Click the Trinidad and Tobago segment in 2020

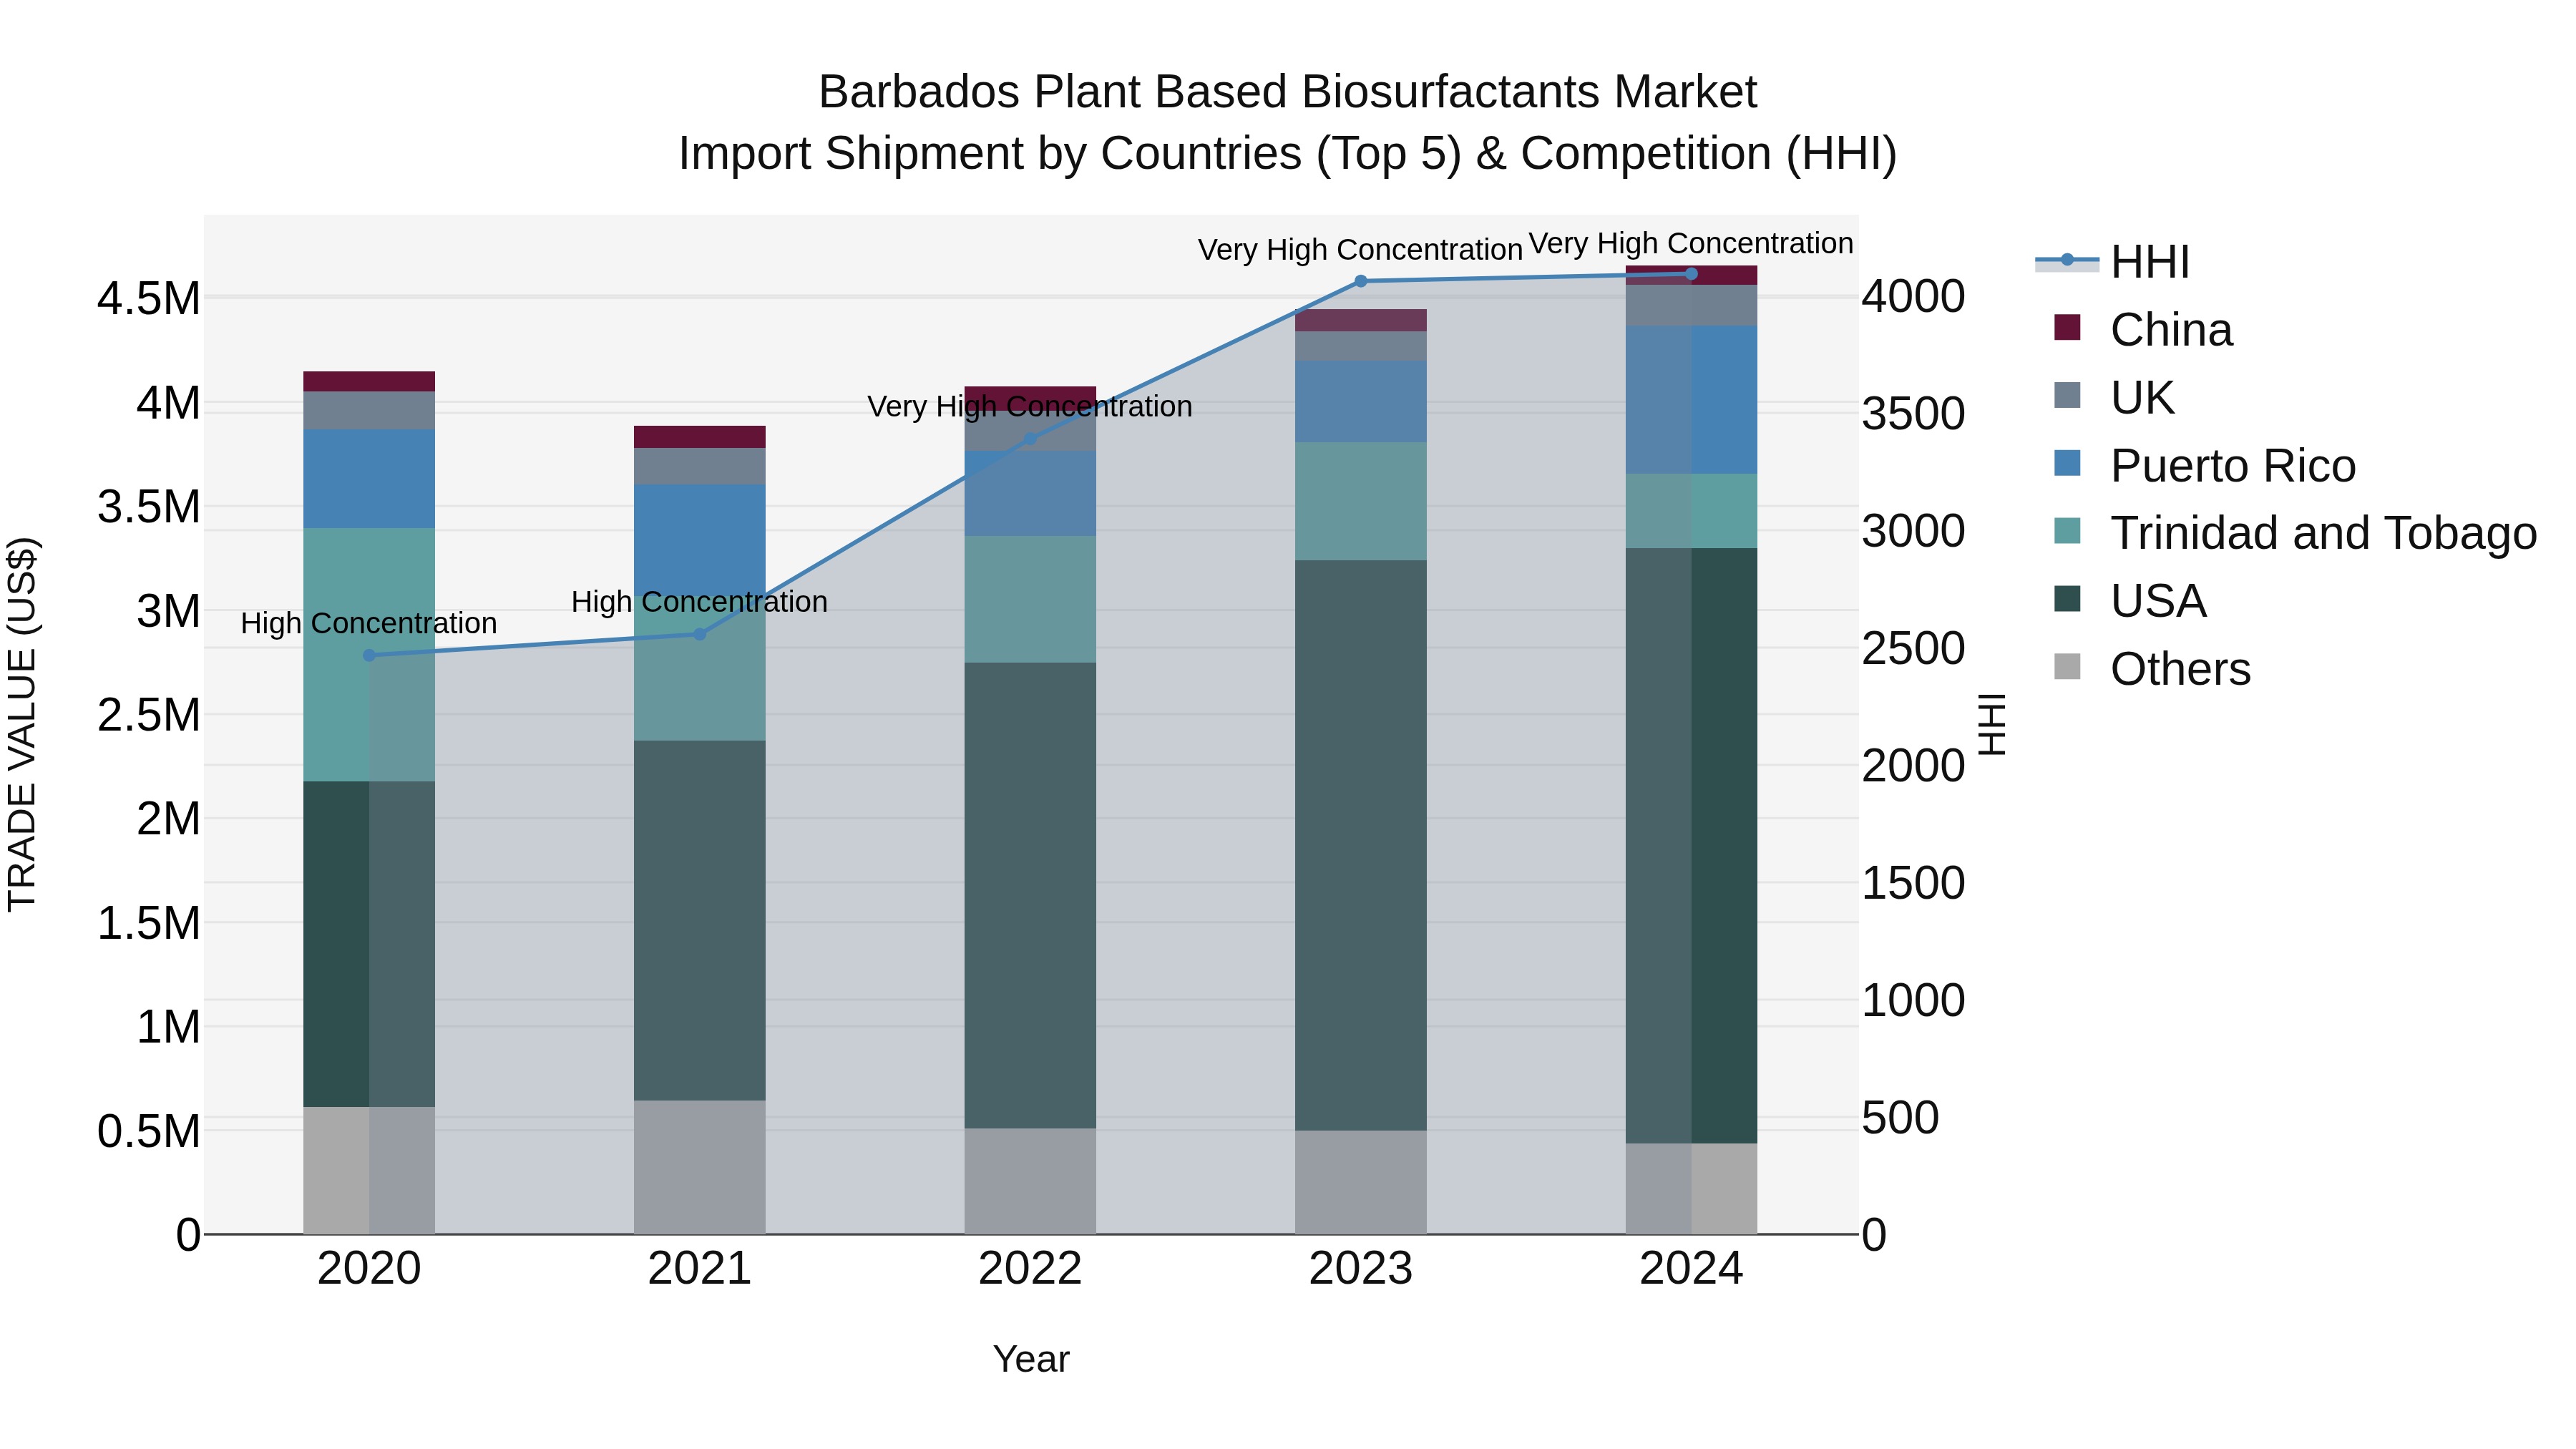(x=369, y=655)
